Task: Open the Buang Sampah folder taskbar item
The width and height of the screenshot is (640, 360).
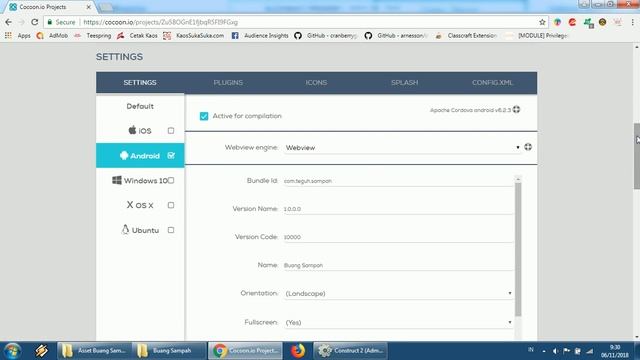Action: tap(169, 351)
